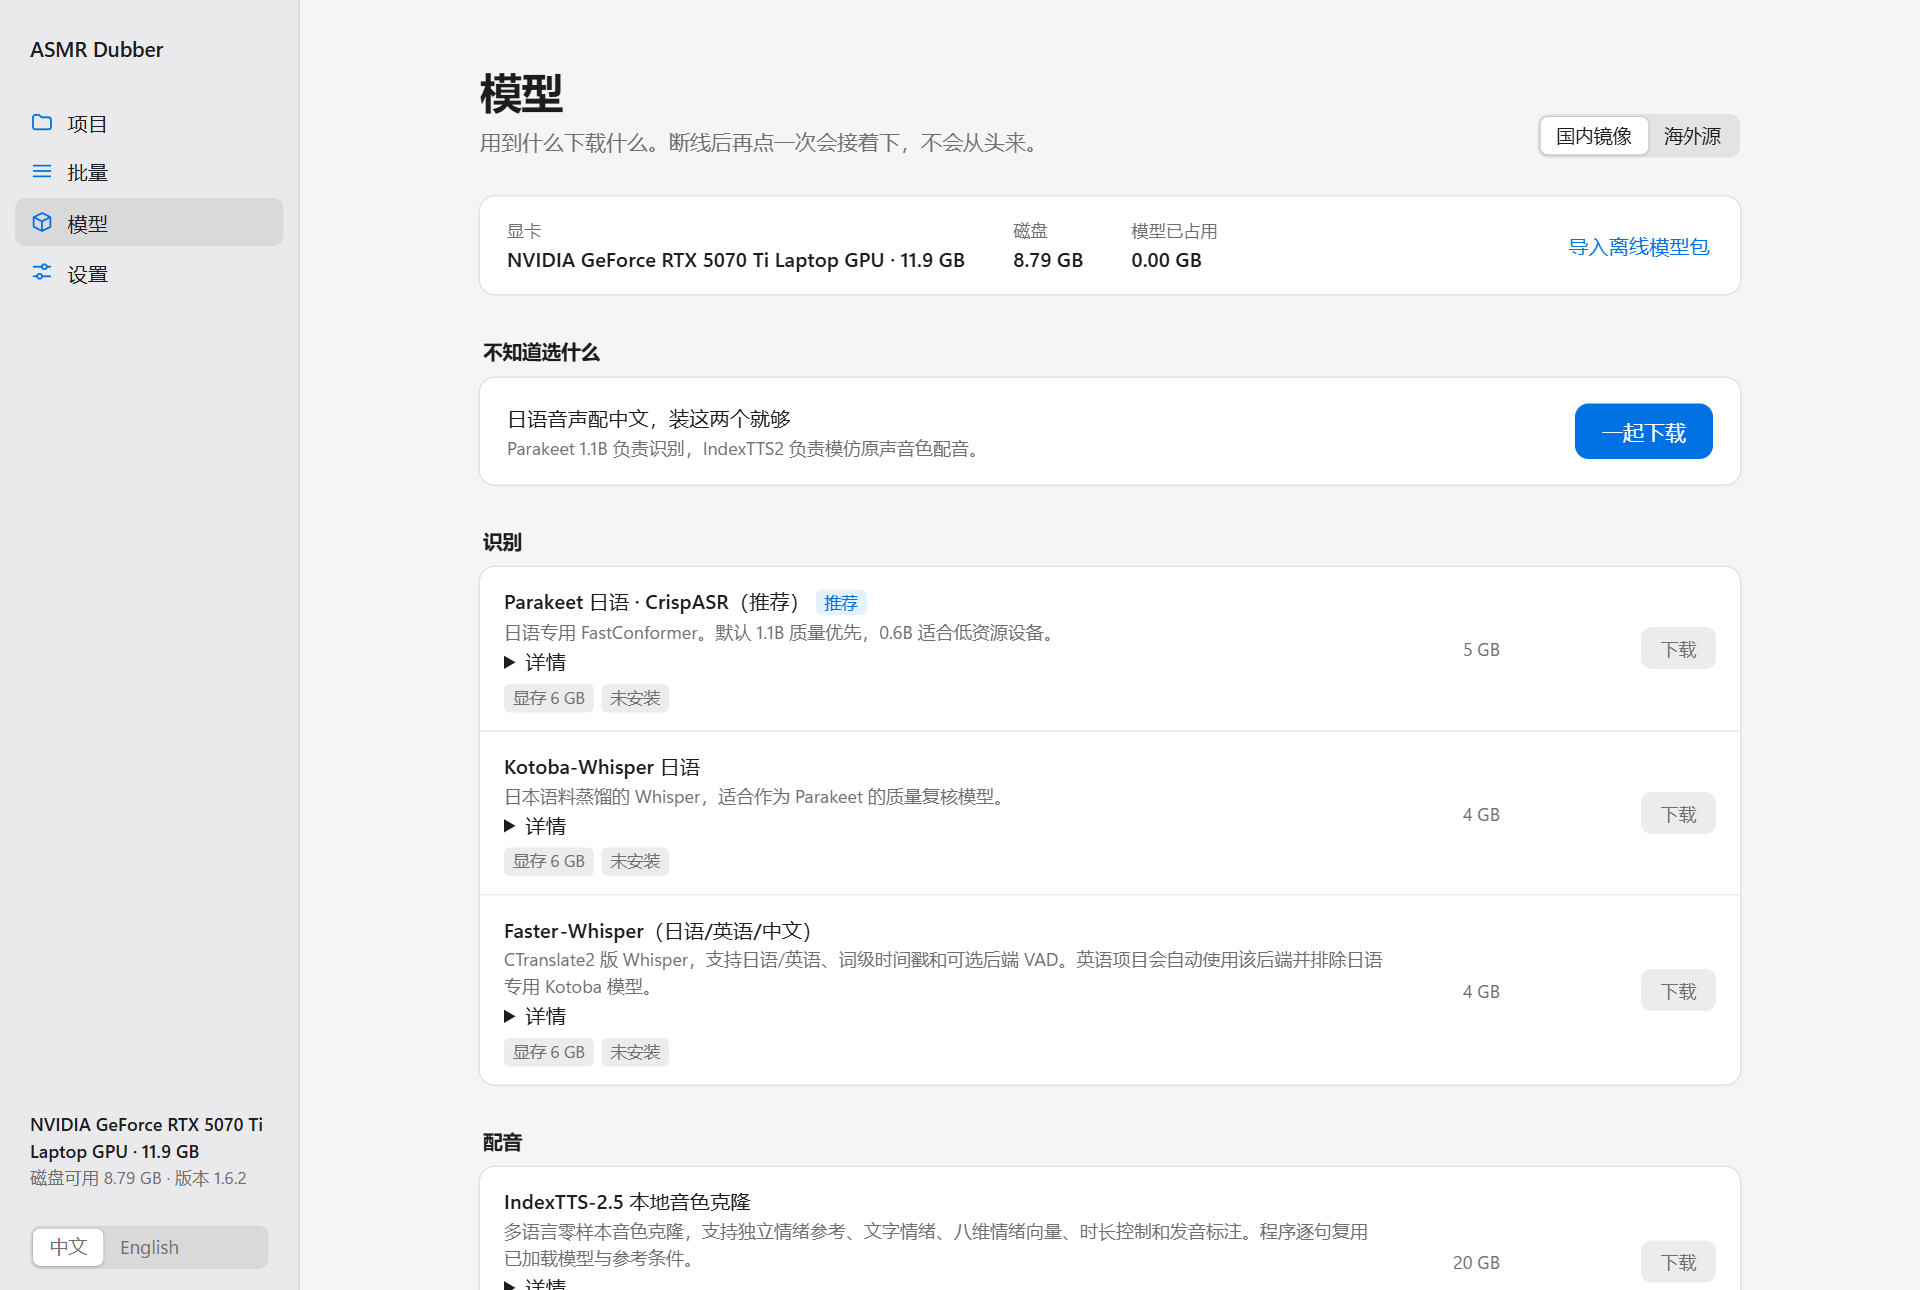Click the 导入离线模型包 link
1920x1290 pixels.
tap(1638, 247)
